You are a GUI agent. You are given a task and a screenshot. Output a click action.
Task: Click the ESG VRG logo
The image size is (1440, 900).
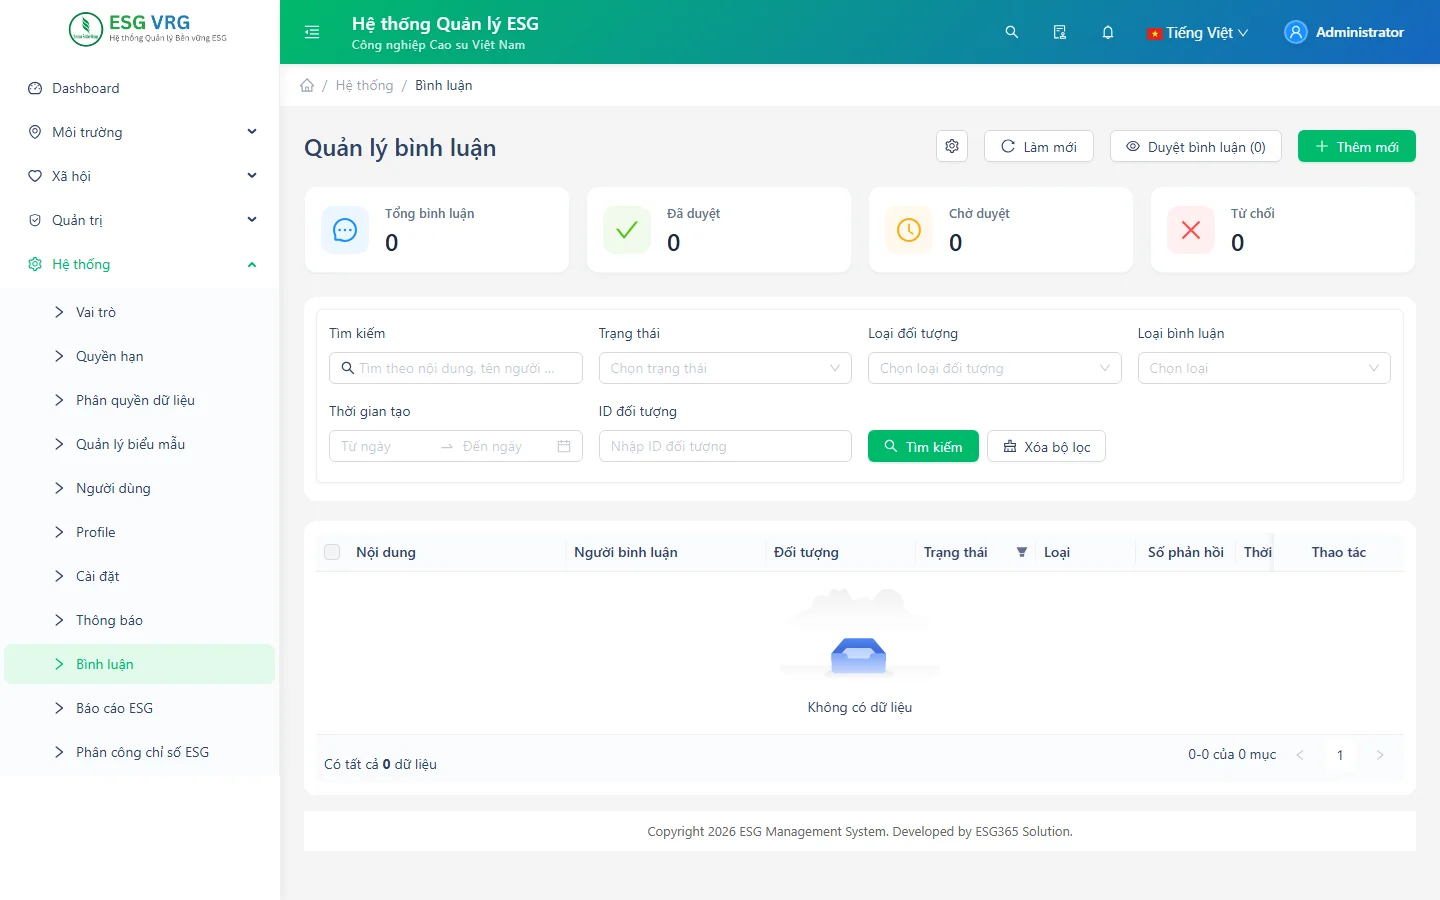click(148, 29)
